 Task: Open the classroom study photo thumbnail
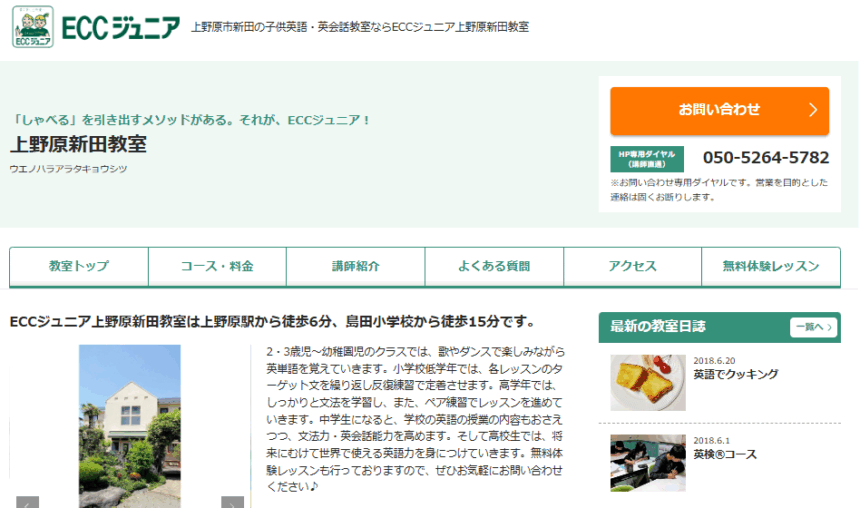coord(648,463)
